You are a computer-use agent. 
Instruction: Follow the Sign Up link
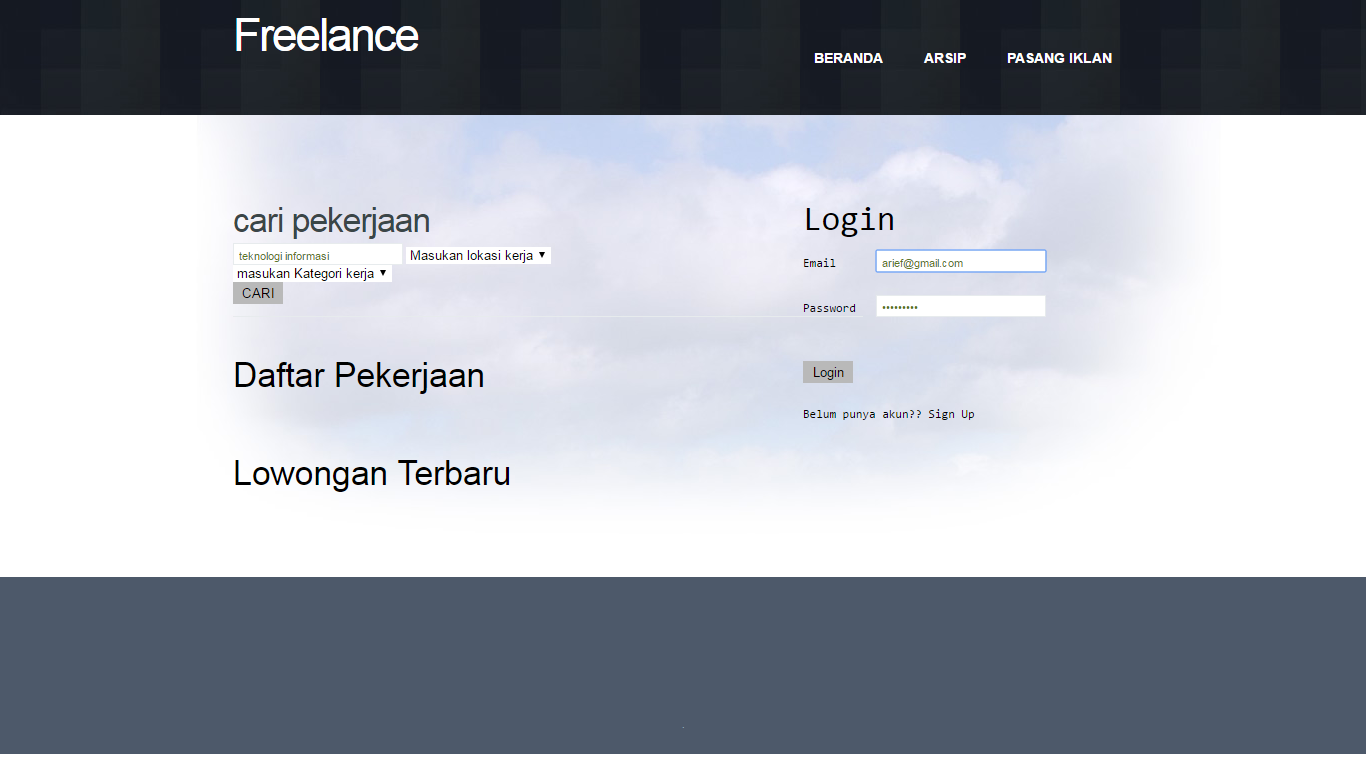pyautogui.click(x=951, y=414)
